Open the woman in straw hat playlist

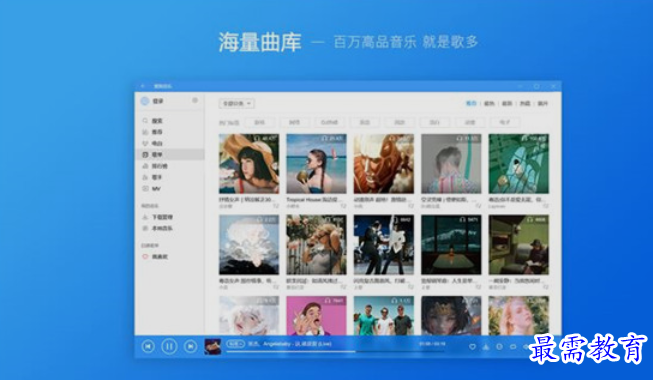pyautogui.click(x=249, y=163)
